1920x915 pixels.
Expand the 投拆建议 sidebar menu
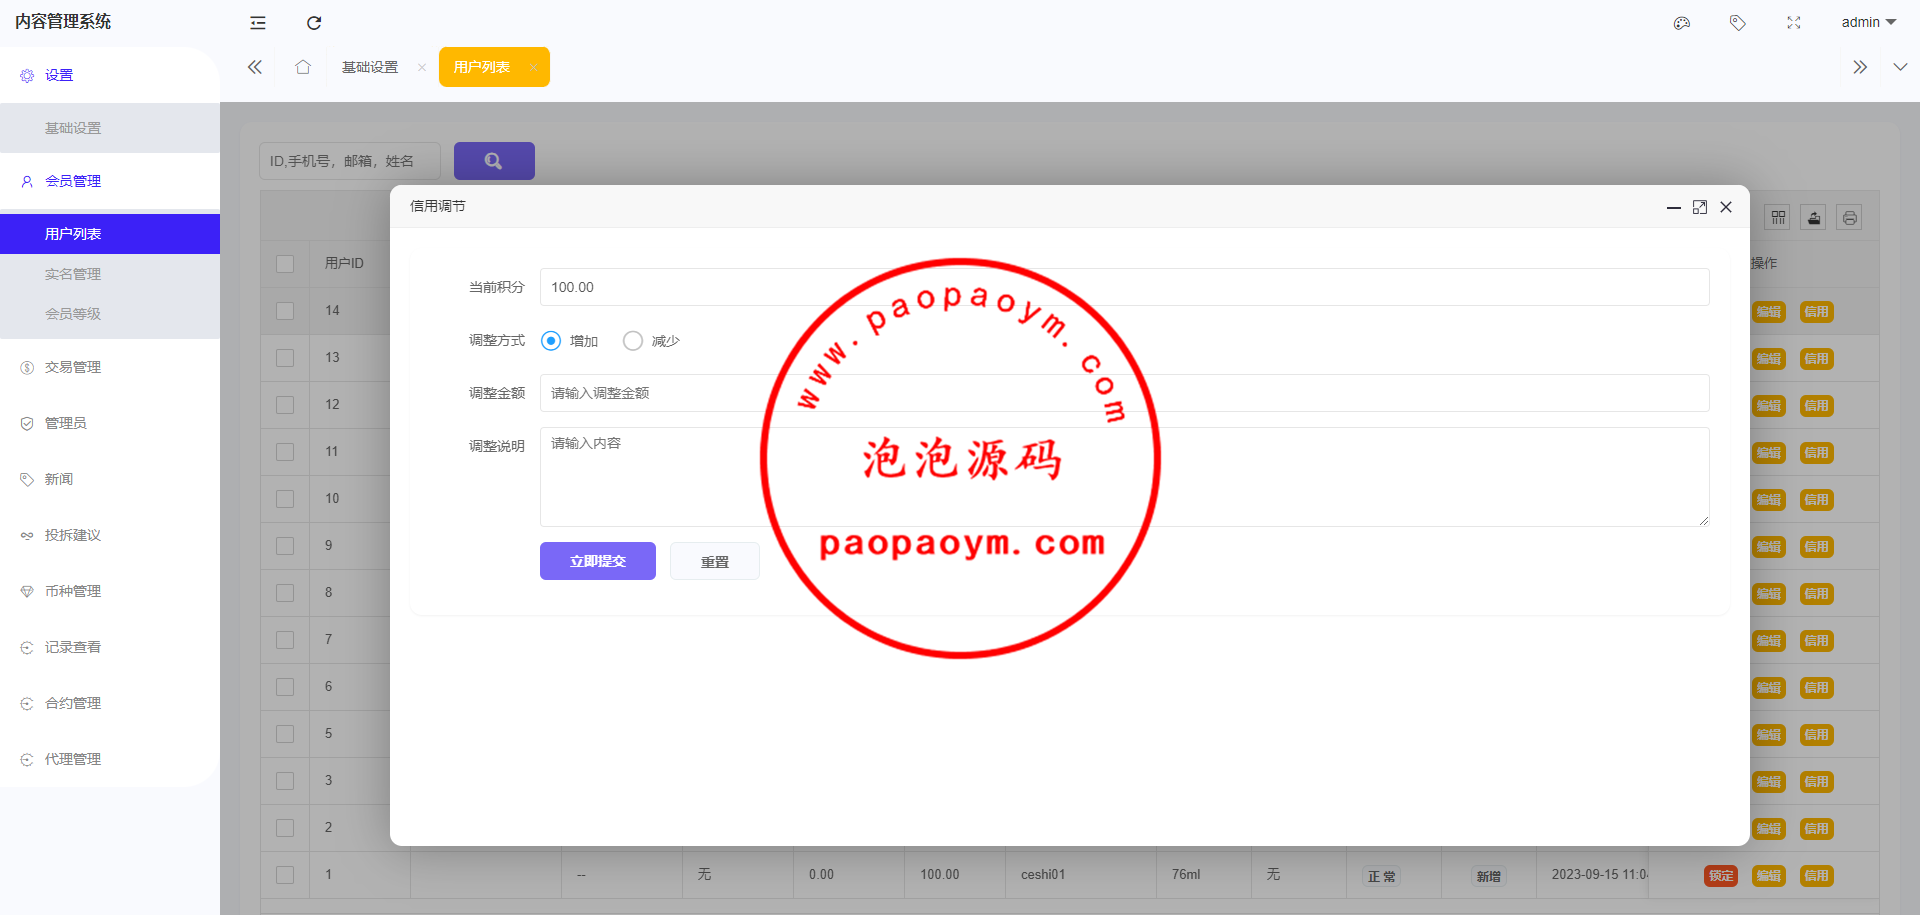point(110,535)
